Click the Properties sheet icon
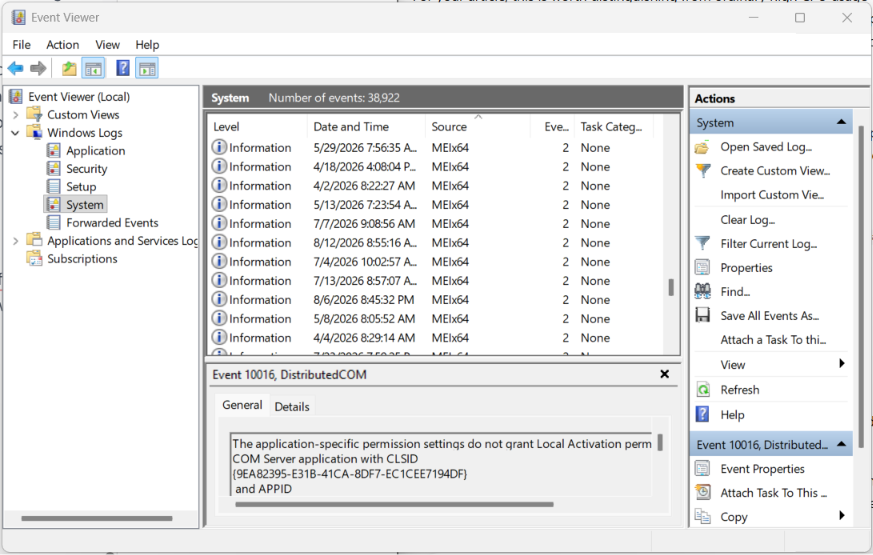This screenshot has height=555, width=873. pyautogui.click(x=703, y=268)
